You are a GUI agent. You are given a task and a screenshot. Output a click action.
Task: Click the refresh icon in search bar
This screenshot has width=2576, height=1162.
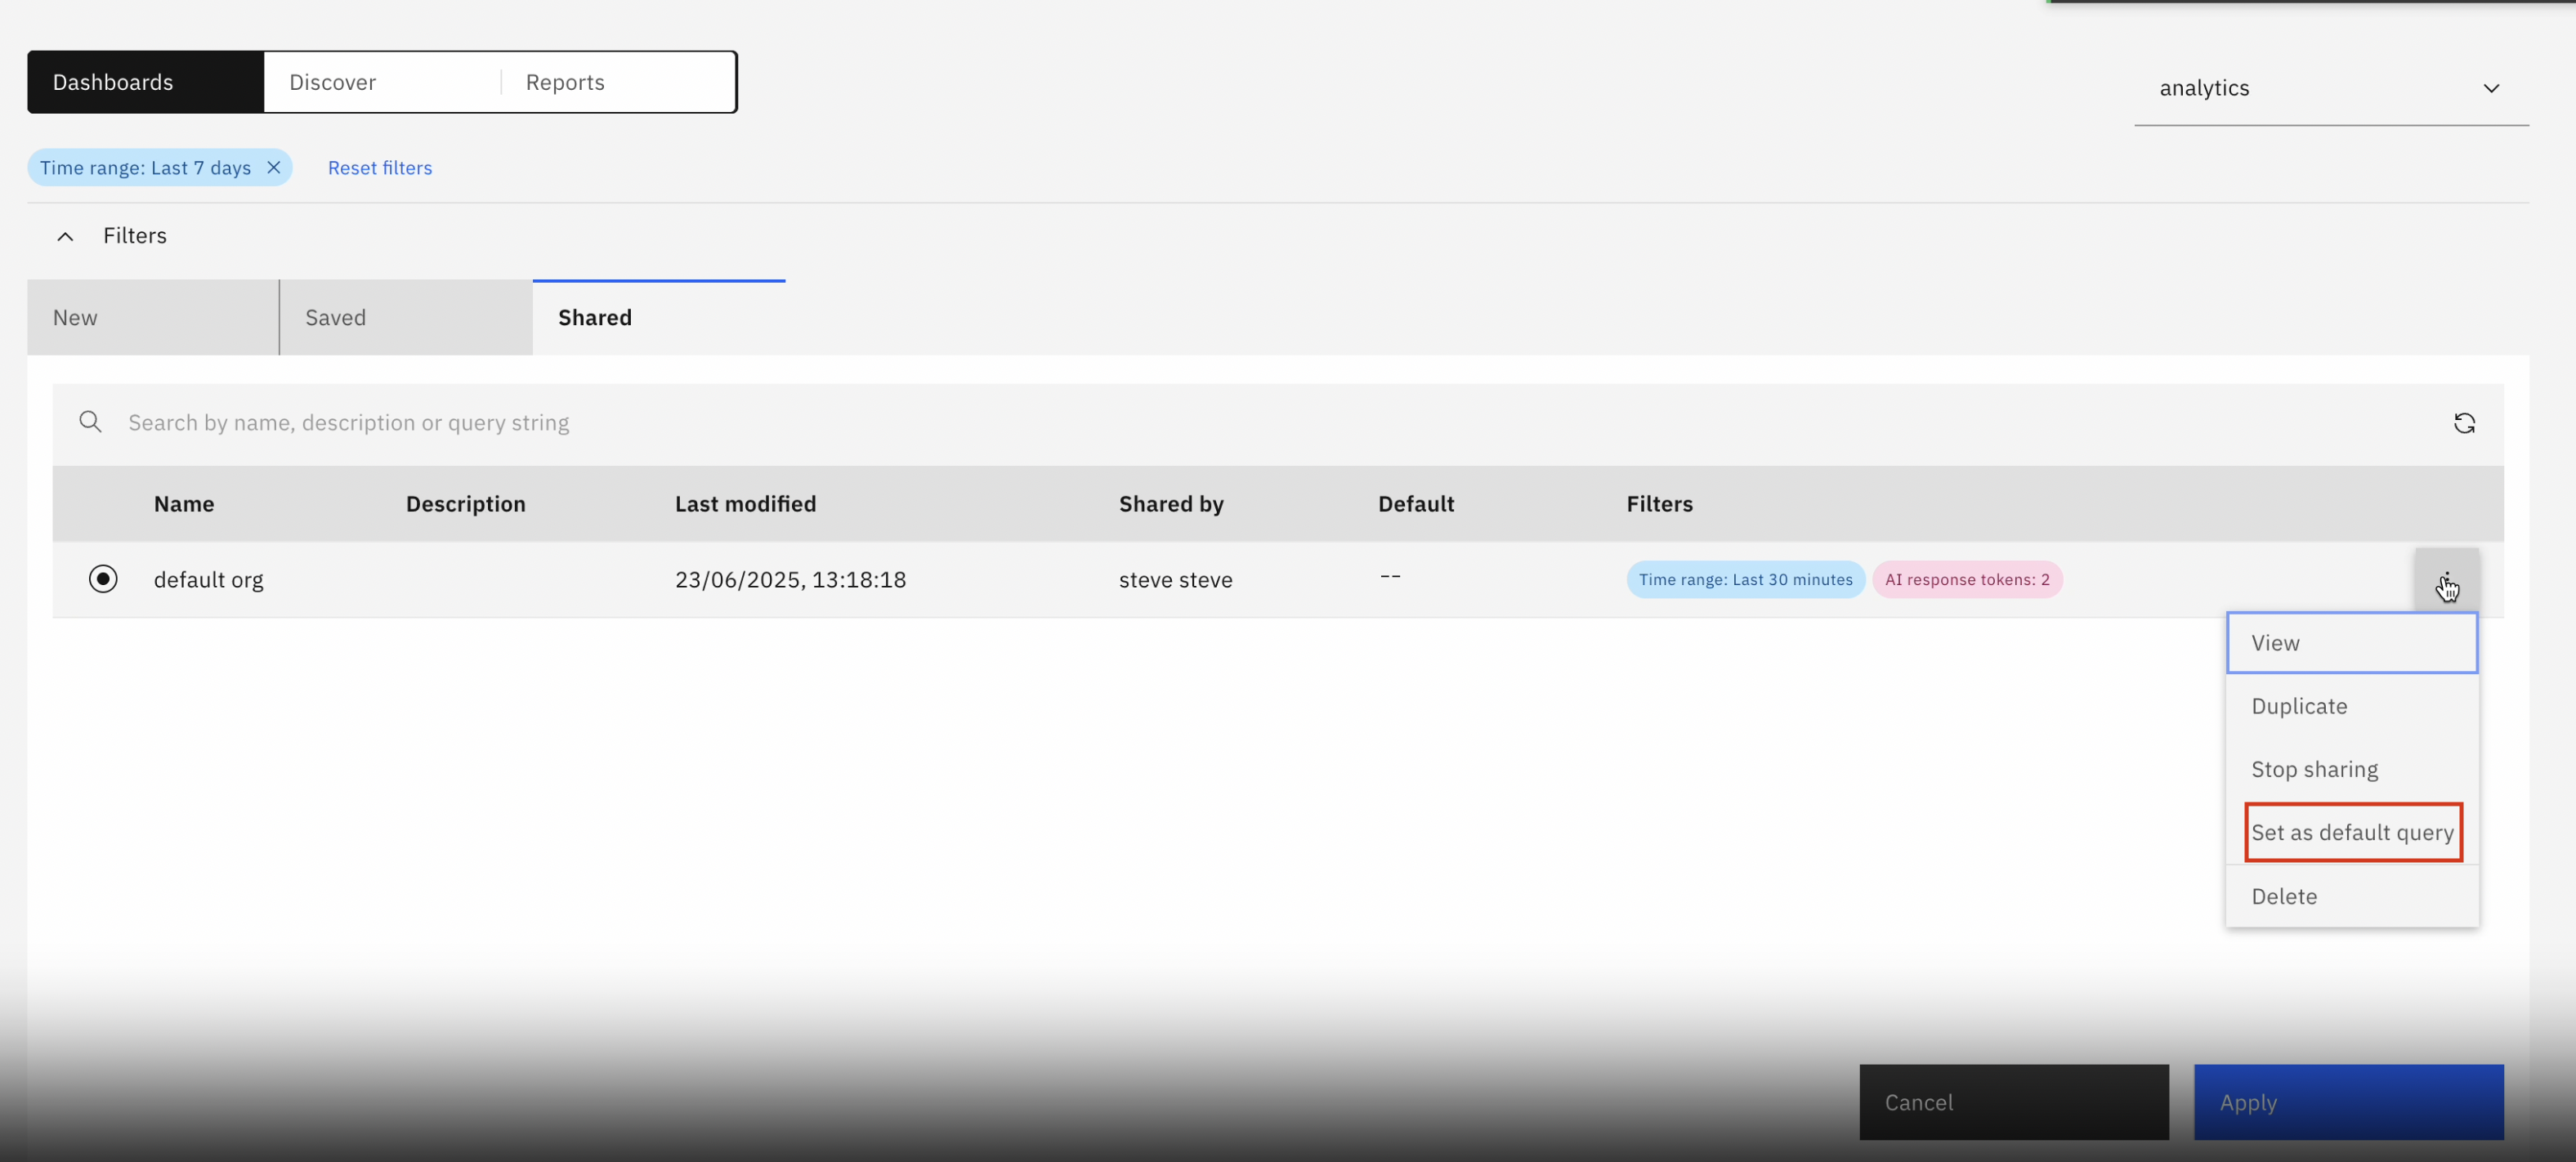(2464, 423)
